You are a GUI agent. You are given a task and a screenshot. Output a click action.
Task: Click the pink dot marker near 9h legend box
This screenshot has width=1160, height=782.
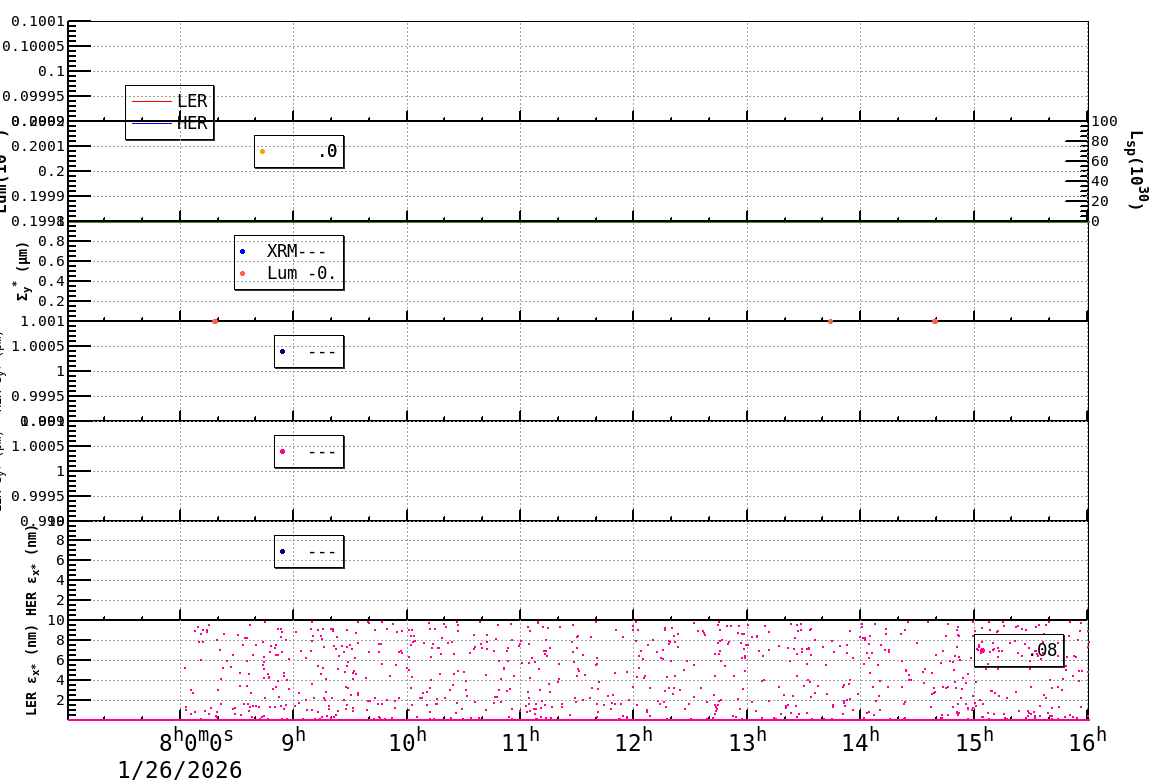click(283, 451)
